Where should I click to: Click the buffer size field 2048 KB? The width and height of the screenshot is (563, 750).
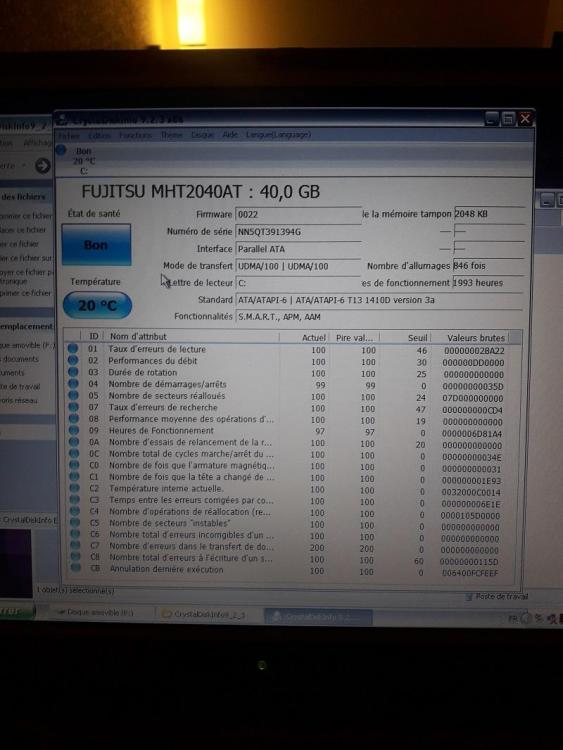point(488,214)
